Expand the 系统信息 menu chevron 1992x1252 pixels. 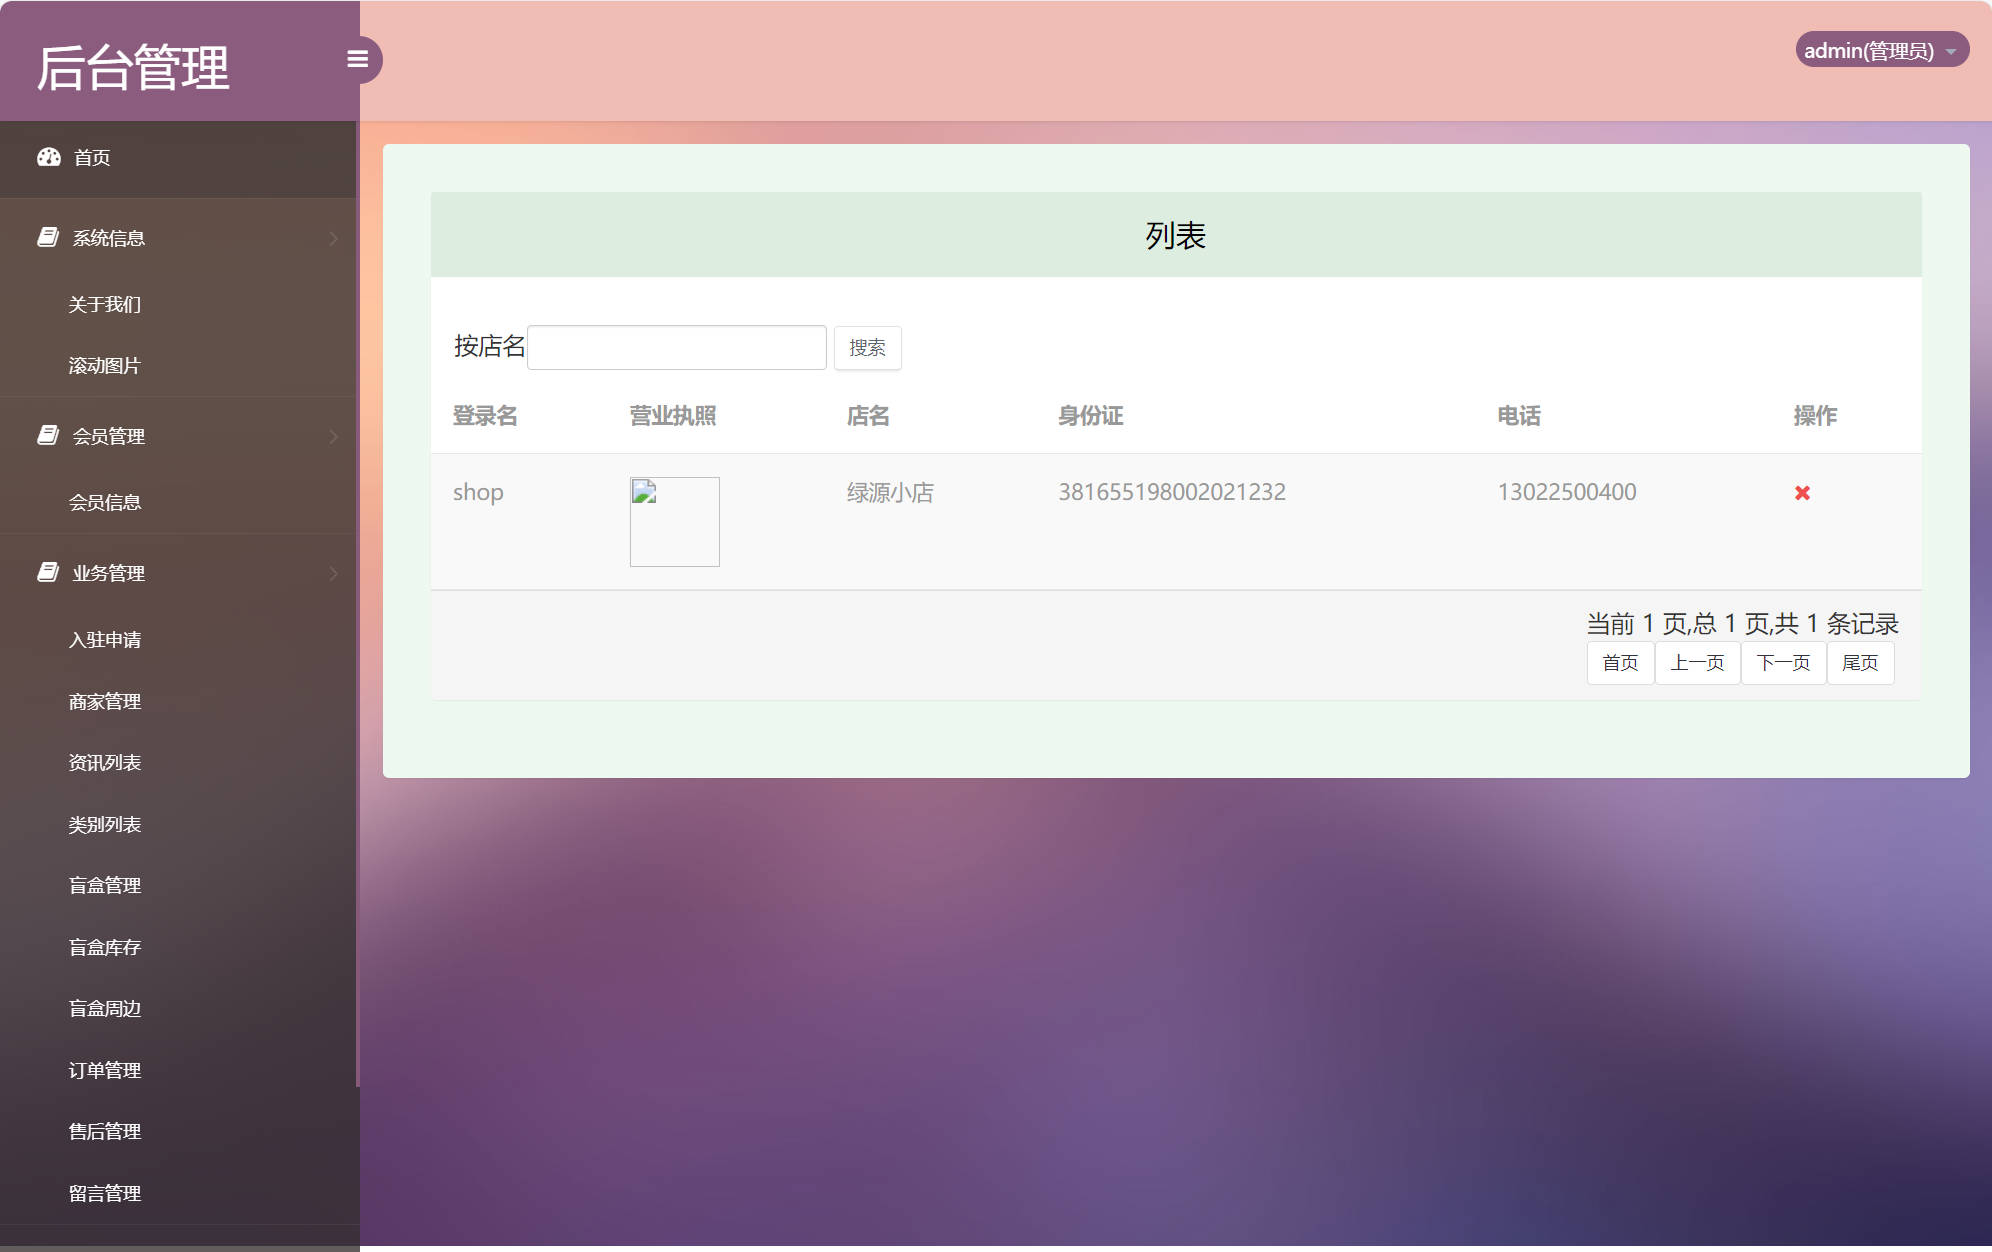coord(333,238)
